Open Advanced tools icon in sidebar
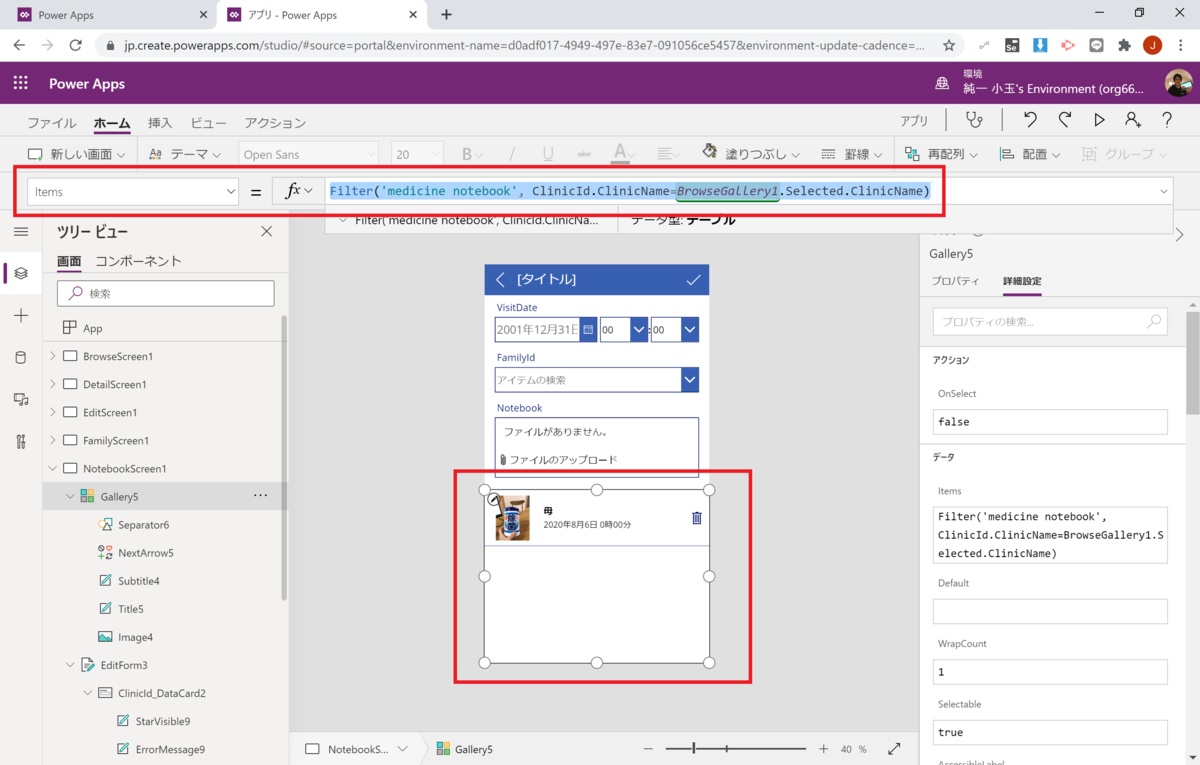This screenshot has height=765, width=1200. [x=21, y=442]
